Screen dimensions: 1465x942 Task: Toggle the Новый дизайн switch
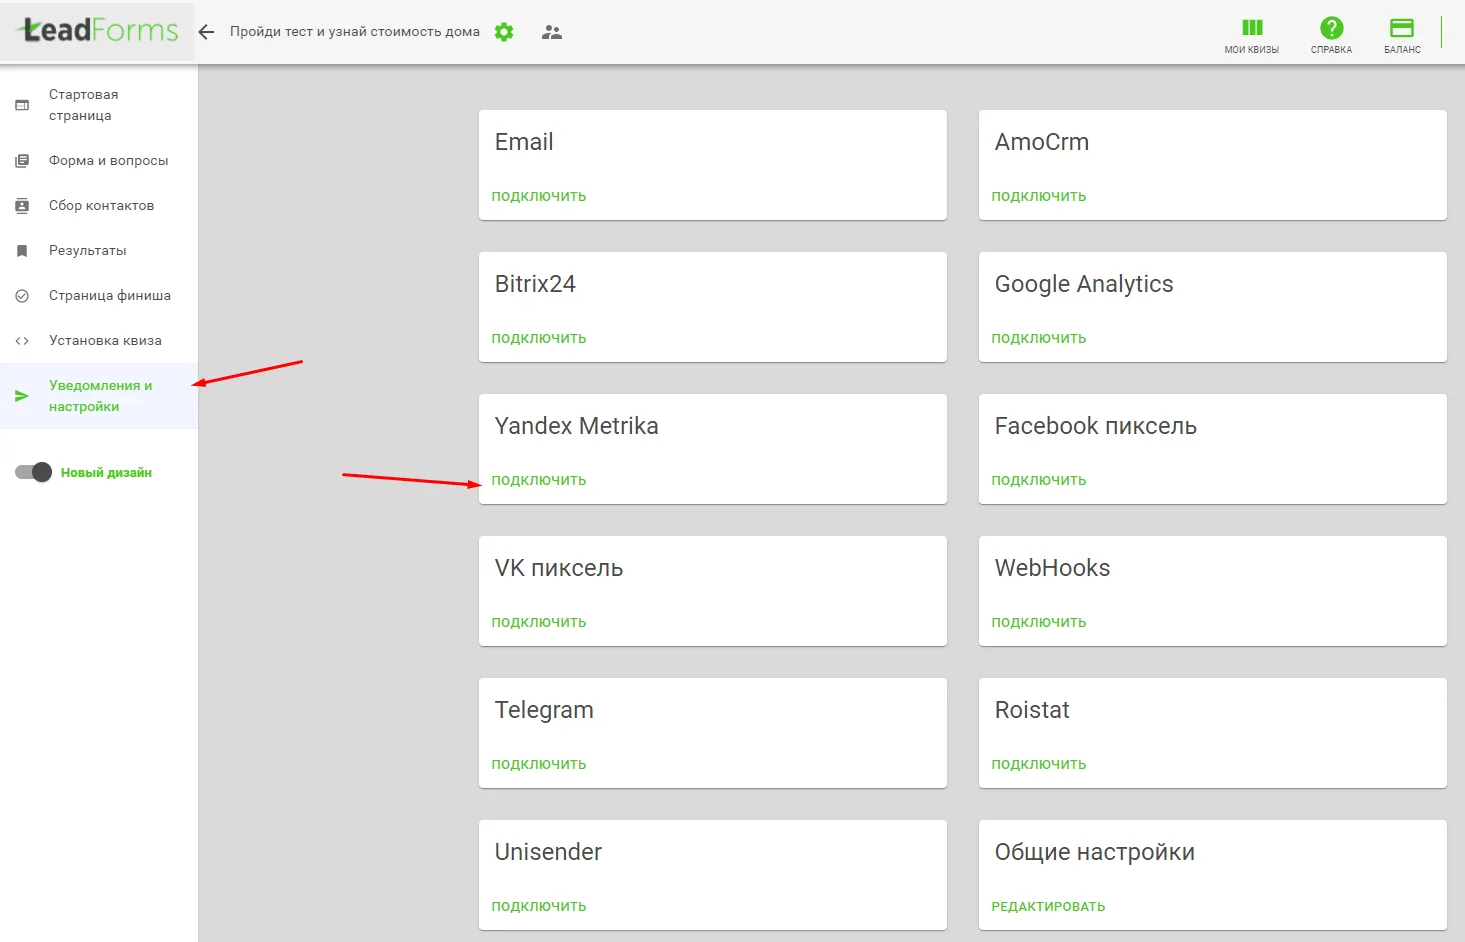click(33, 472)
